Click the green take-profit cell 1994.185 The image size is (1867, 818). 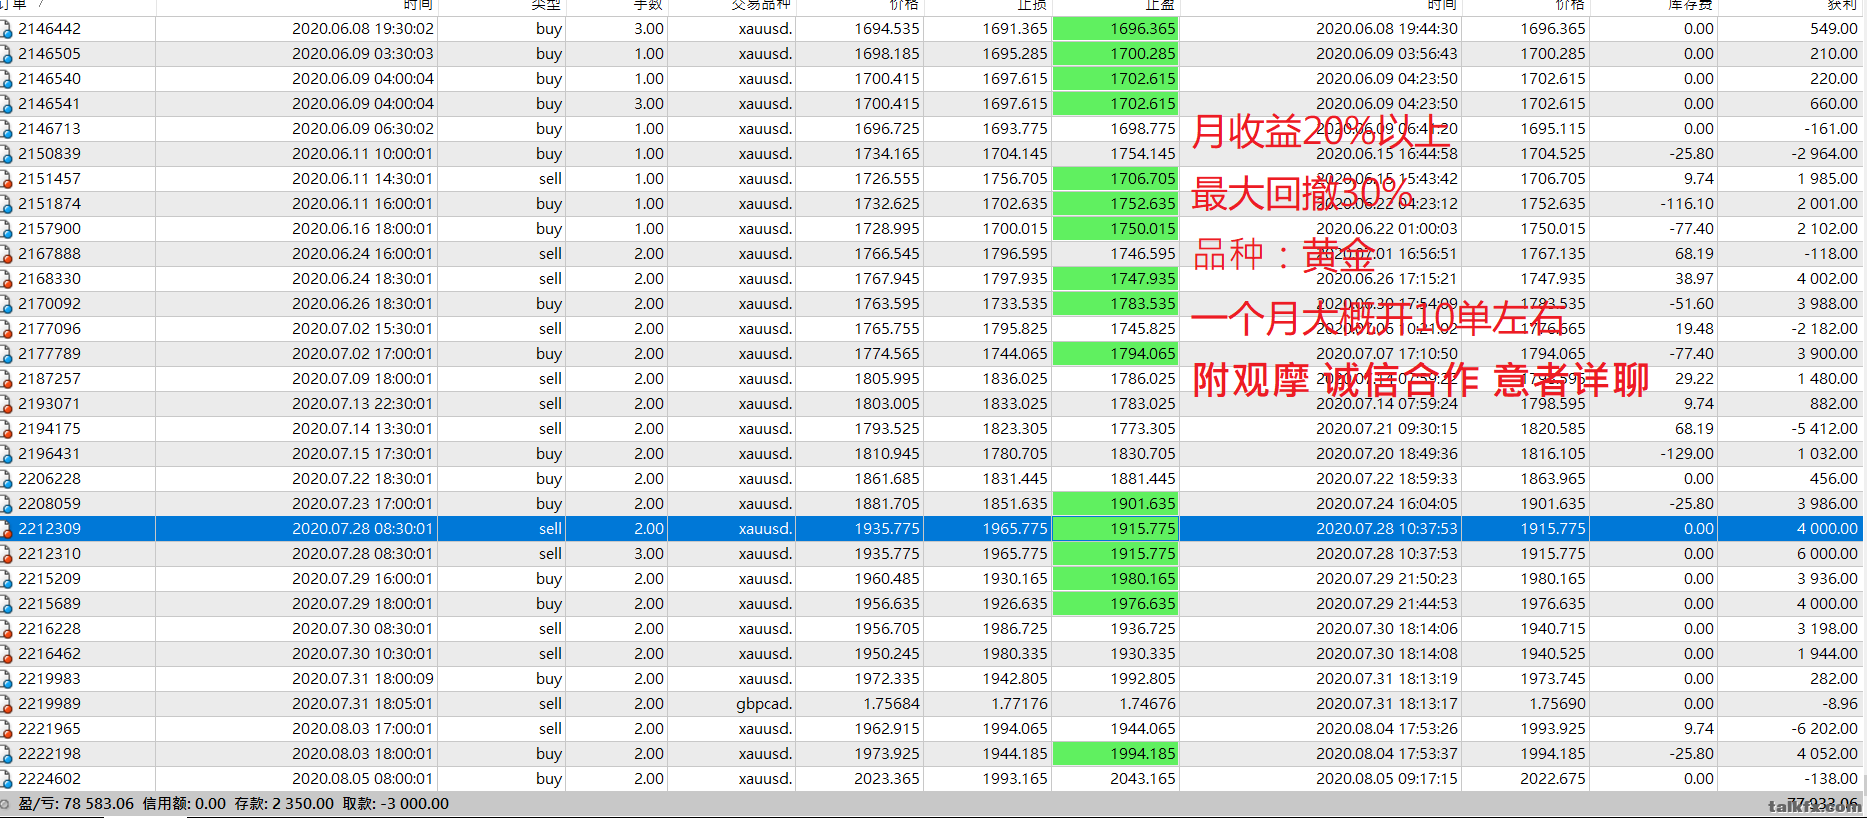click(x=1116, y=754)
